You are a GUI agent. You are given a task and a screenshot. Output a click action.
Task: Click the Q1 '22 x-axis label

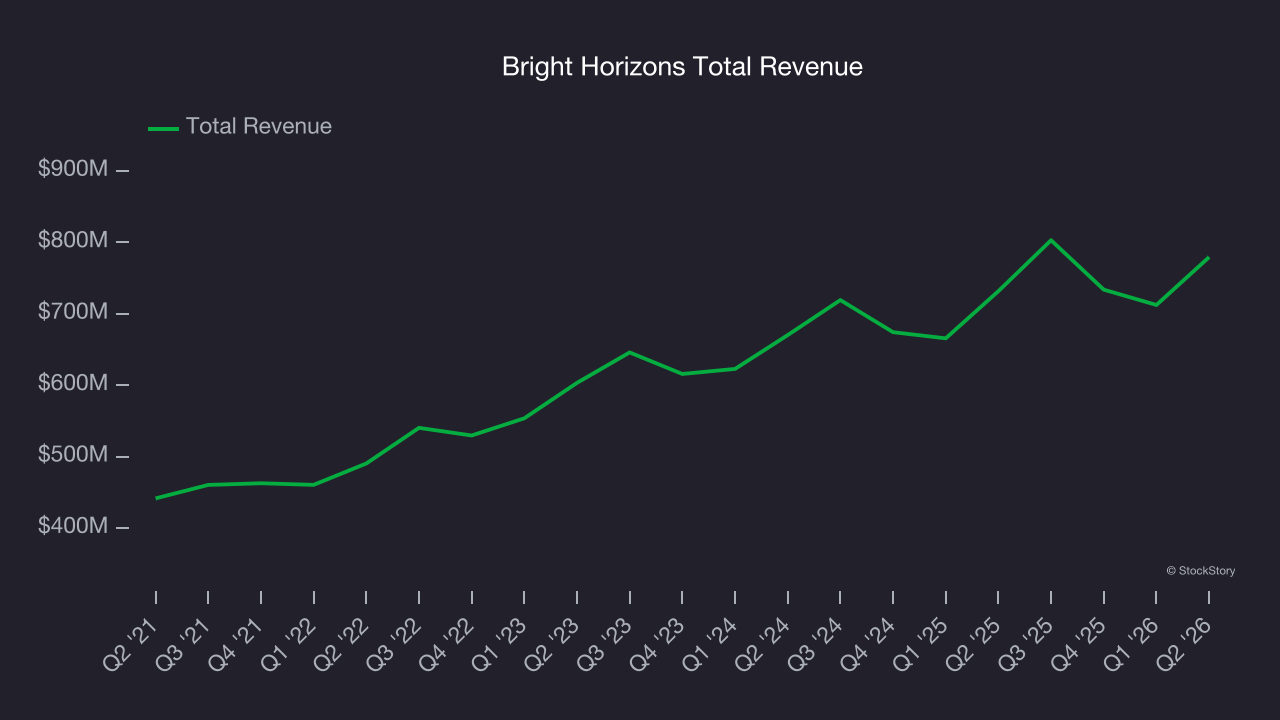[x=290, y=643]
